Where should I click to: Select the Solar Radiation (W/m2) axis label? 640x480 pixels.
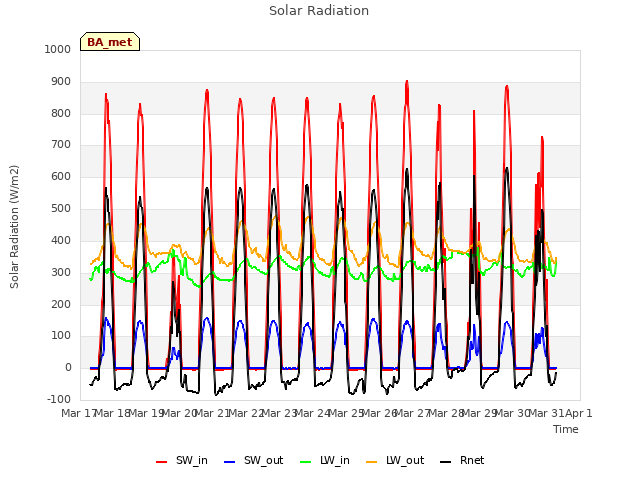point(14,227)
